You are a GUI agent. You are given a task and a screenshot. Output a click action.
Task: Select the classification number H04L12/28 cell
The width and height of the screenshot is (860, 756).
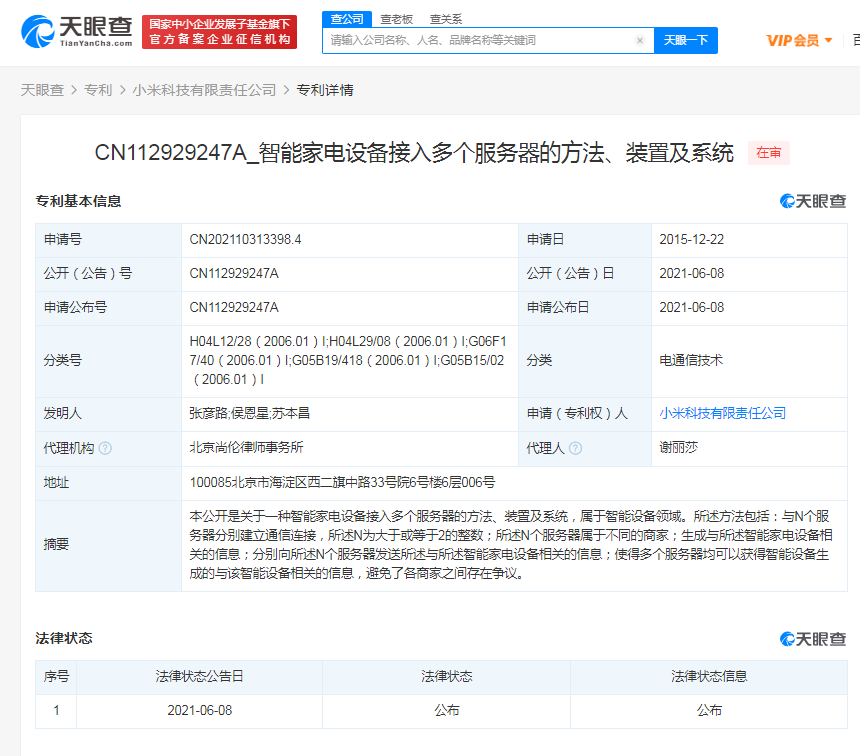point(348,360)
